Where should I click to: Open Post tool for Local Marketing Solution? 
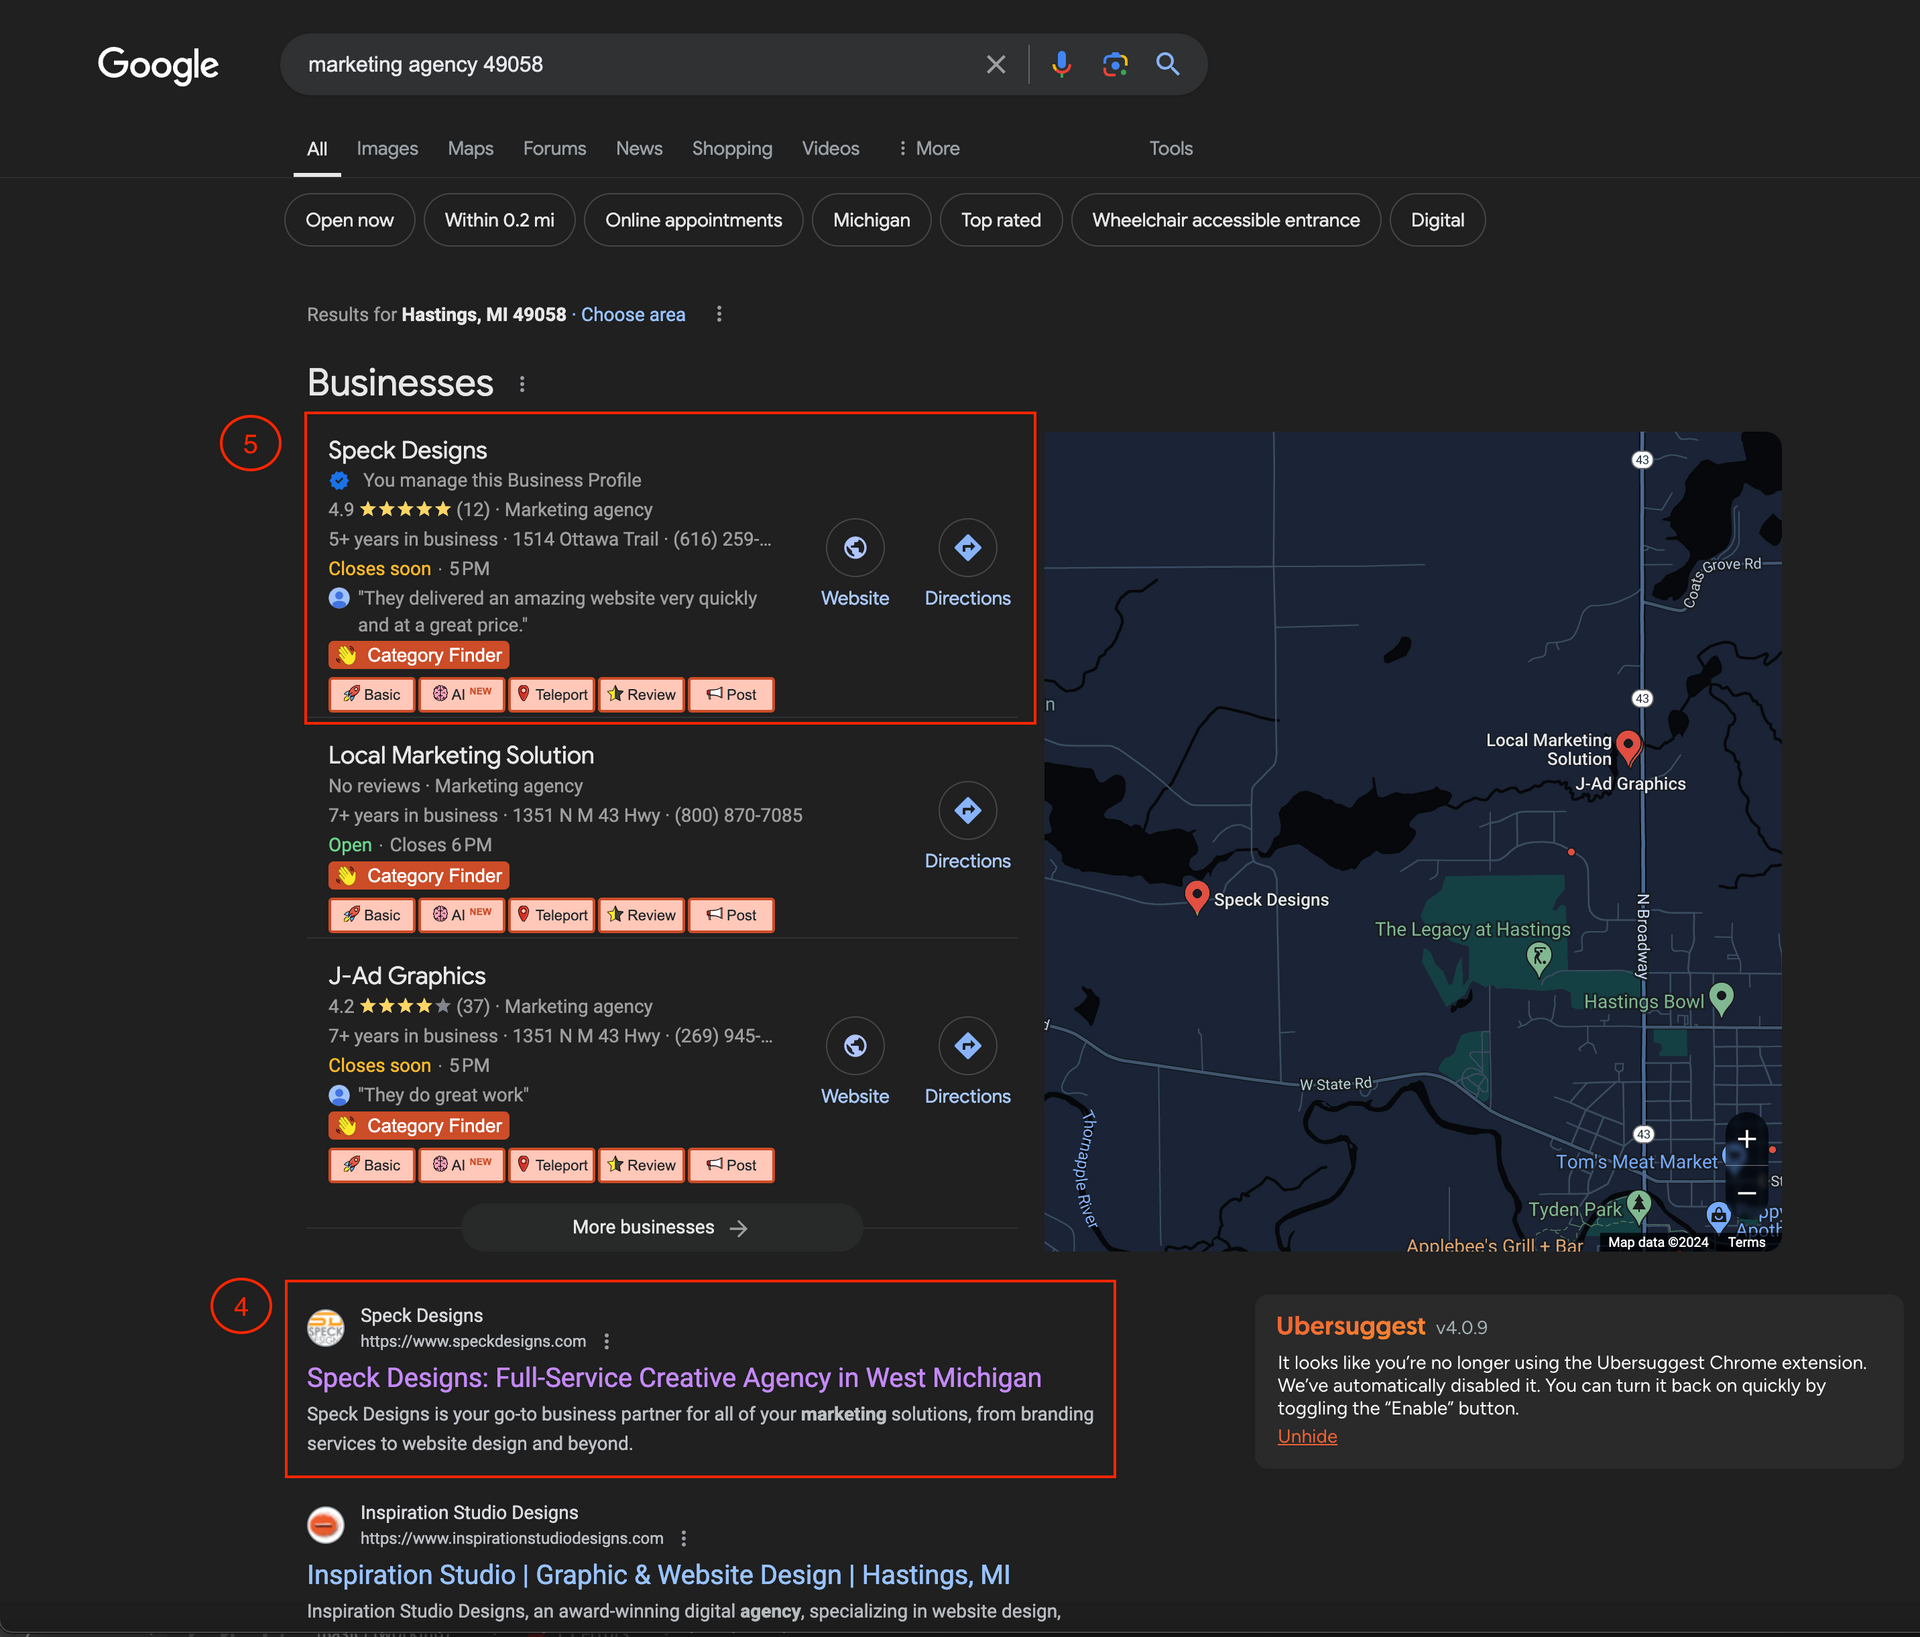coord(732,915)
